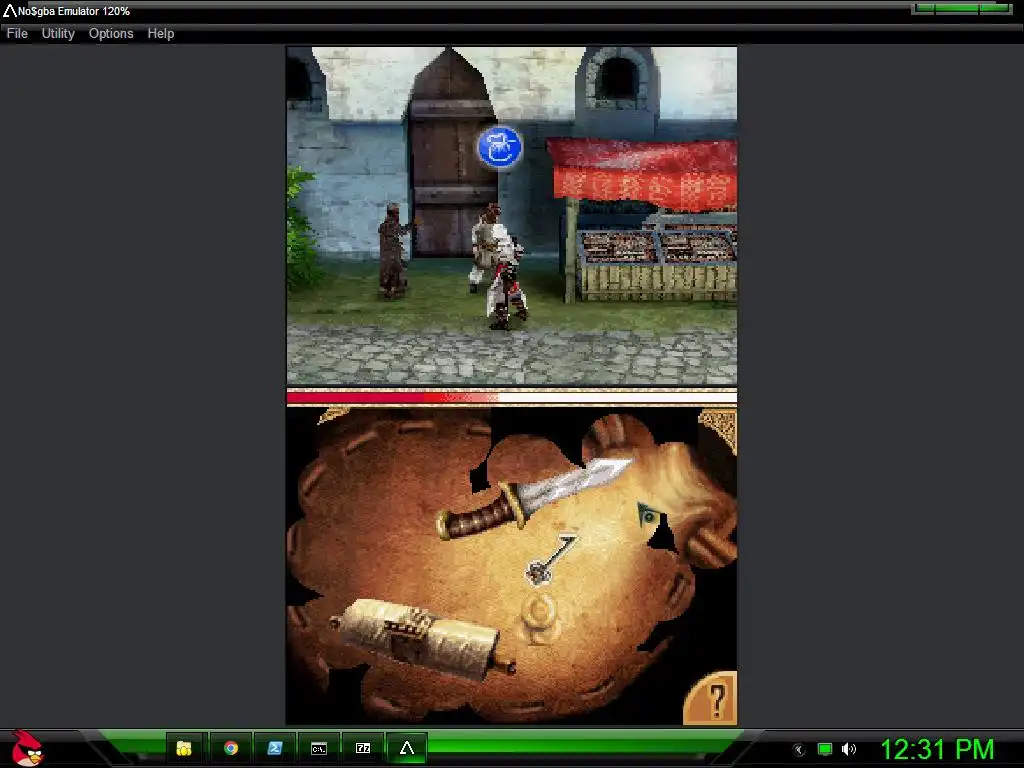Screen dimensions: 1024x768
Task: Click the hooded NPC by the door
Action: tap(394, 251)
